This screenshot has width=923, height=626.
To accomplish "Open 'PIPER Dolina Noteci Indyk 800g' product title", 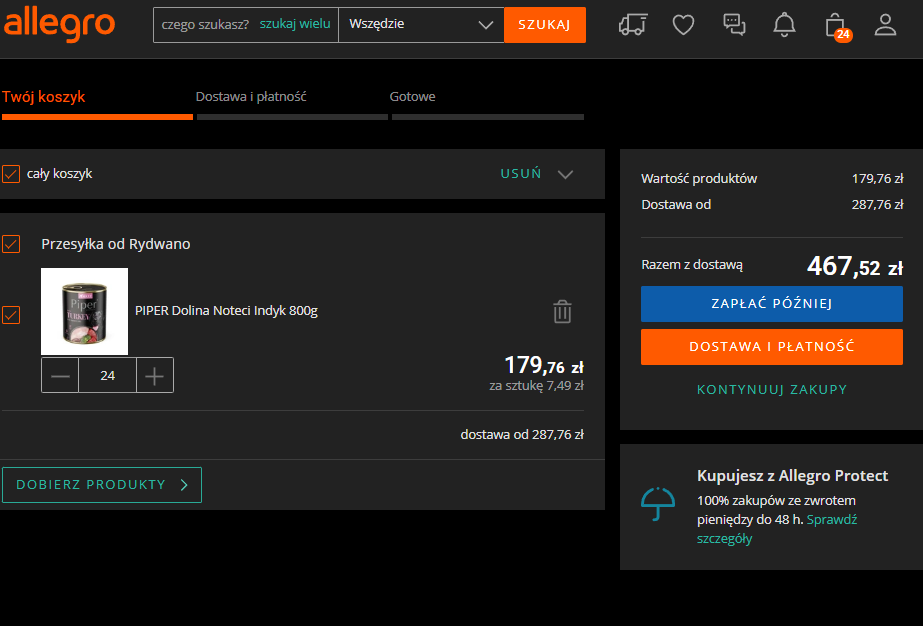I will 227,311.
